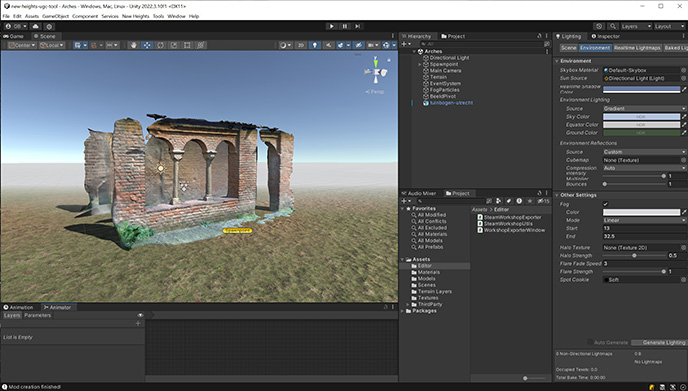Screen dimensions: 688x391
Task: Select the SteamWorkshopExporter script file
Action: 509,217
